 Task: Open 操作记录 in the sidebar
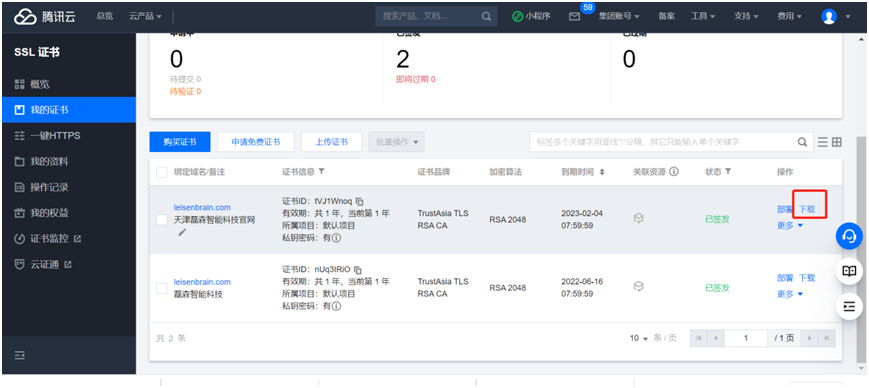[x=68, y=187]
